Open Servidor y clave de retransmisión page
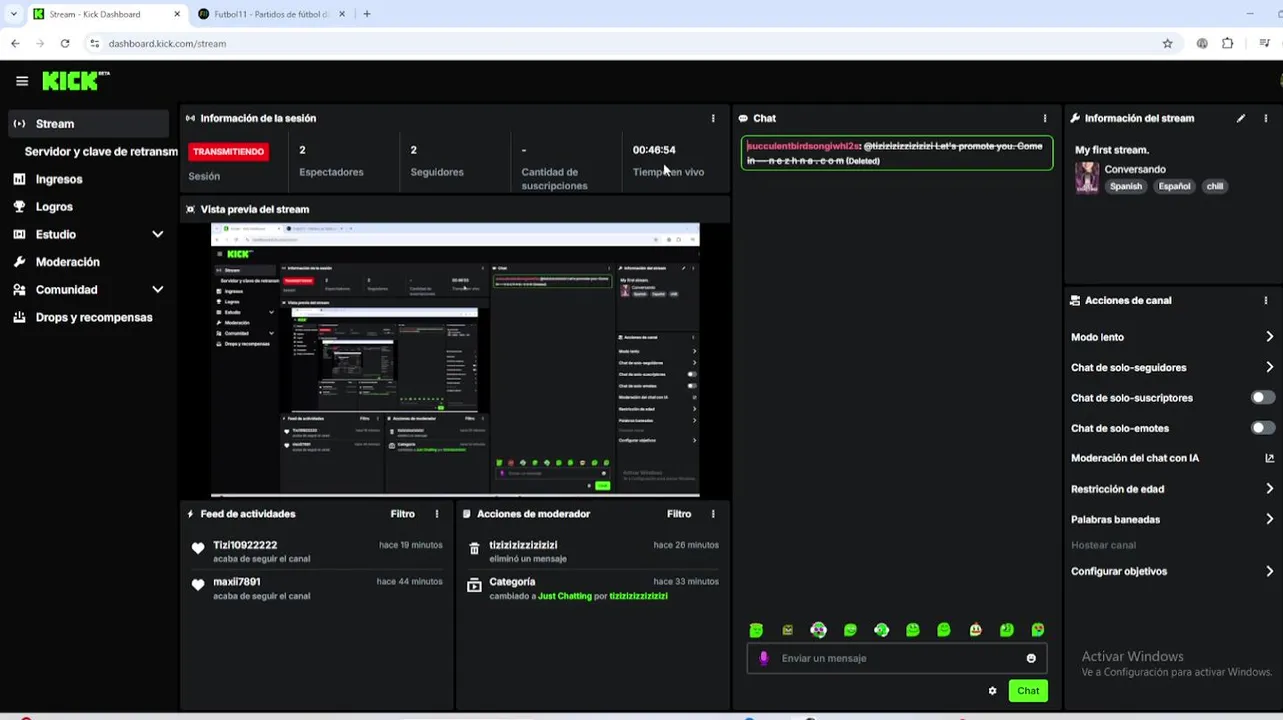Image resolution: width=1283 pixels, height=720 pixels. pyautogui.click(x=100, y=151)
